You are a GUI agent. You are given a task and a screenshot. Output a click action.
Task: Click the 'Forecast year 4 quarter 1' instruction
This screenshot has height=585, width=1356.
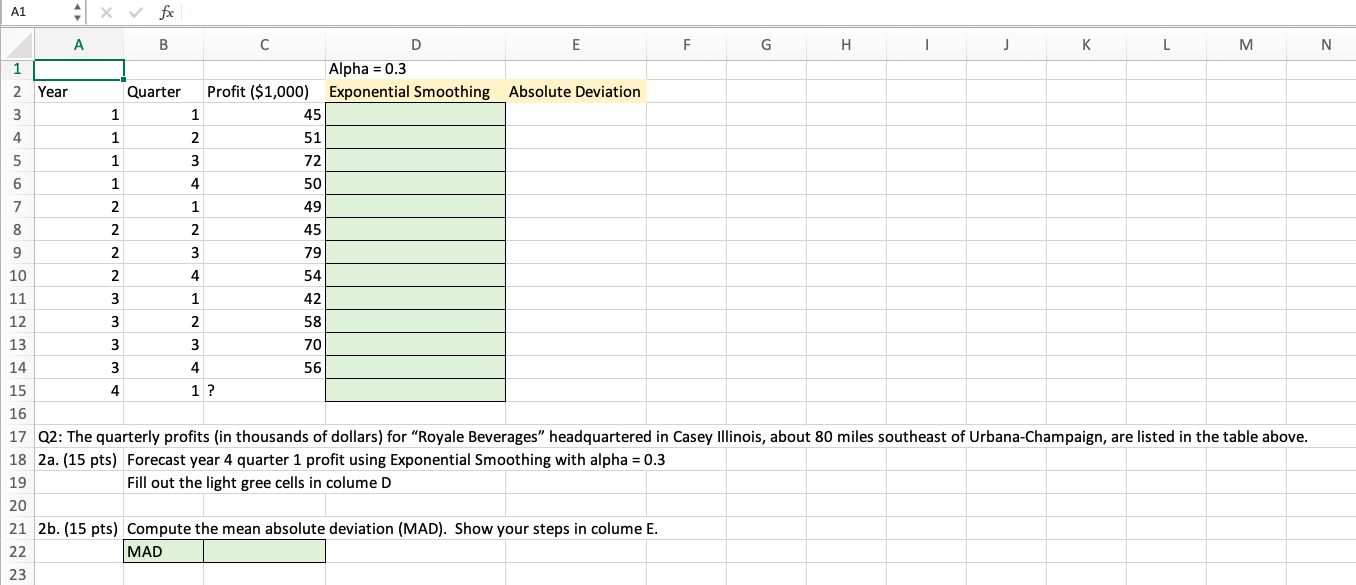tap(396, 459)
